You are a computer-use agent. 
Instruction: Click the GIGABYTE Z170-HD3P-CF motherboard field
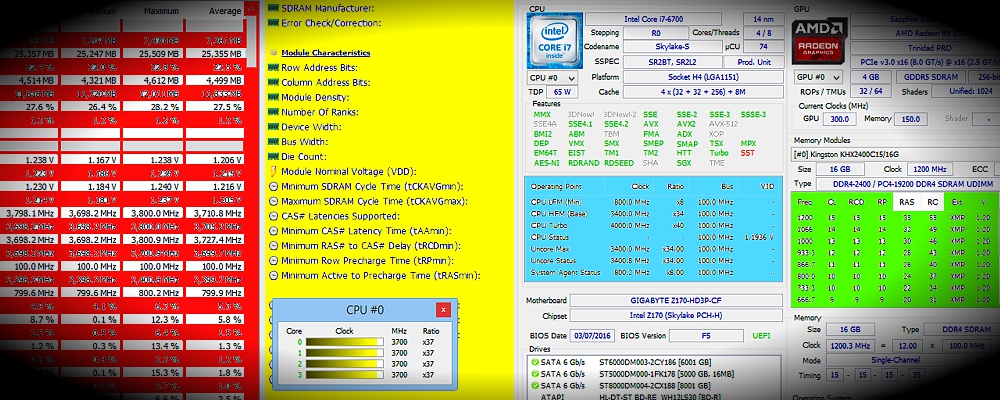(x=676, y=300)
